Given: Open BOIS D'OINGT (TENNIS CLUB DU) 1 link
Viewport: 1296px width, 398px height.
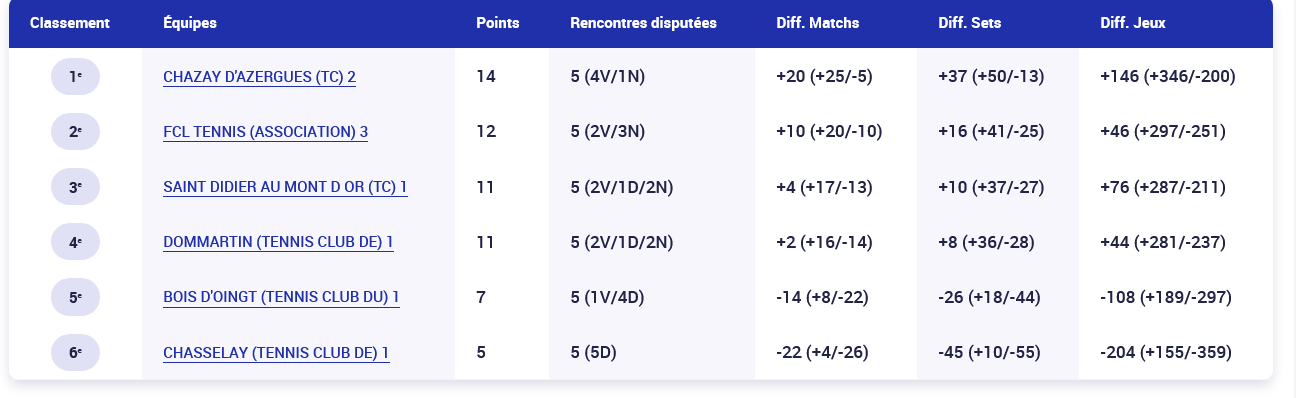Looking at the screenshot, I should coord(281,297).
